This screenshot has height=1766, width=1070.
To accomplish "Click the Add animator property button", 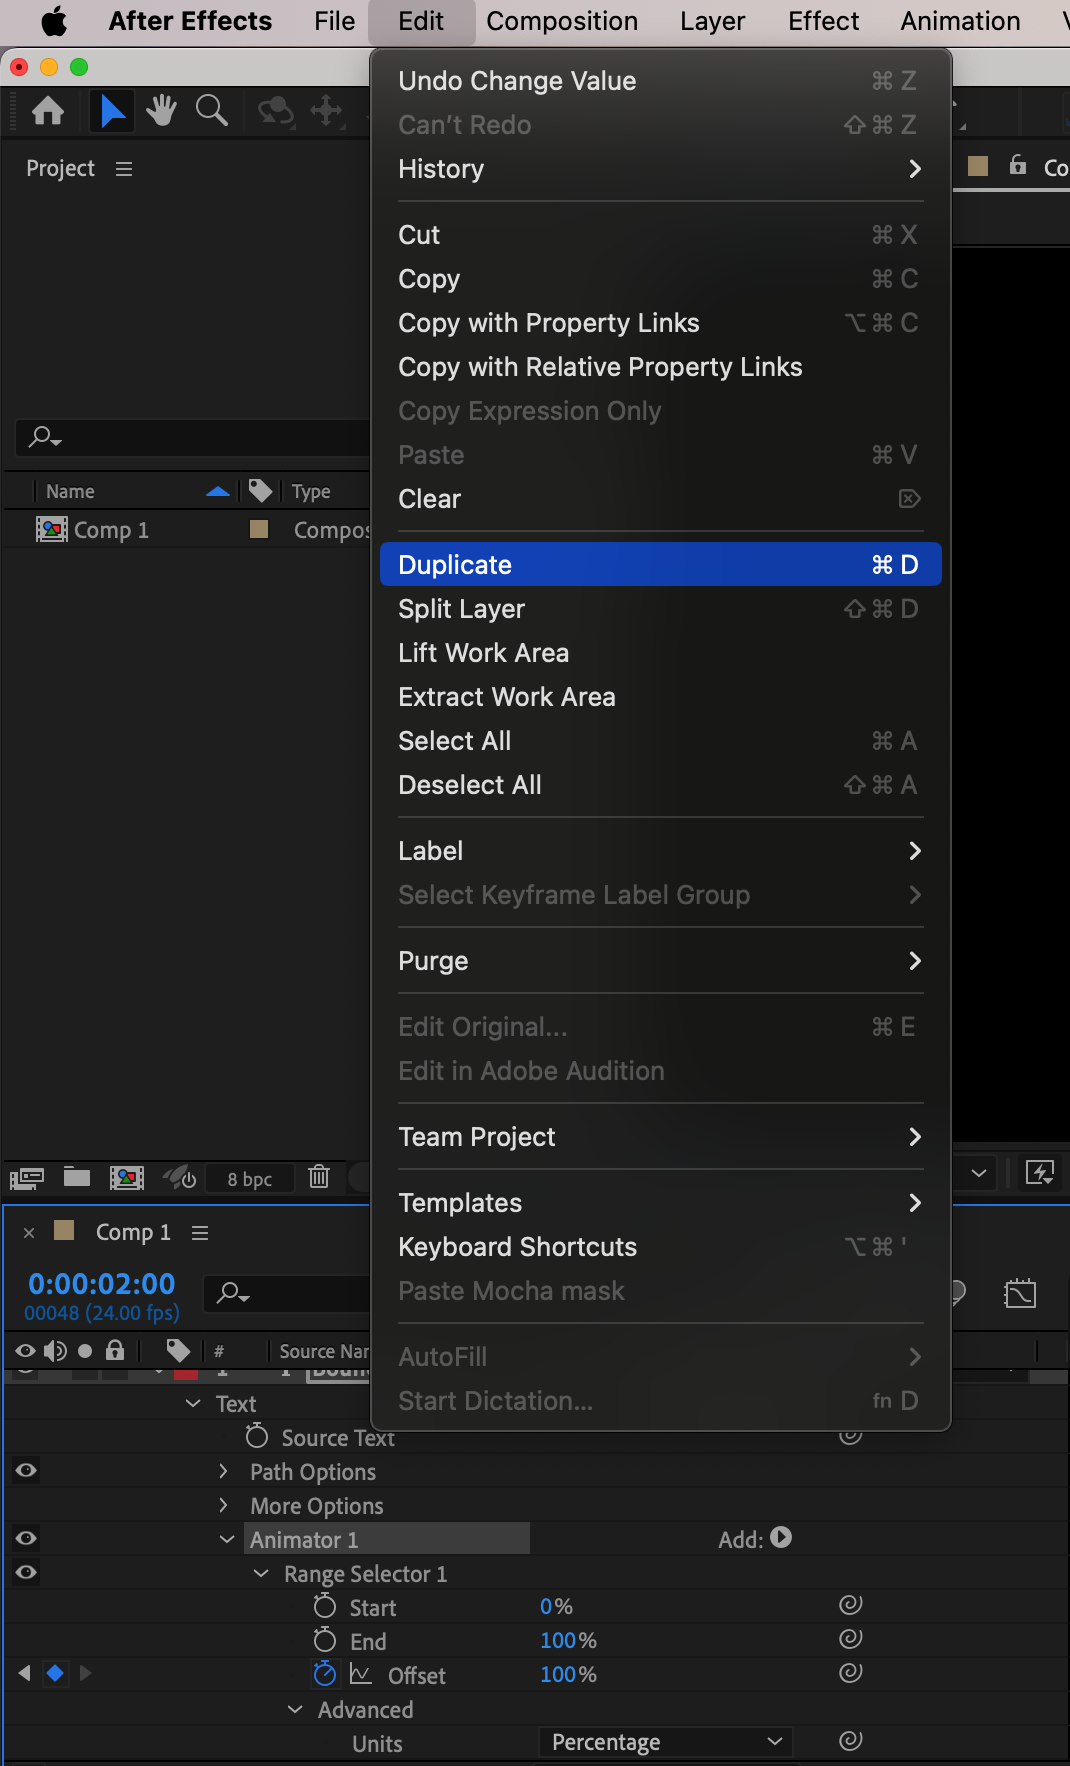I will tap(782, 1538).
